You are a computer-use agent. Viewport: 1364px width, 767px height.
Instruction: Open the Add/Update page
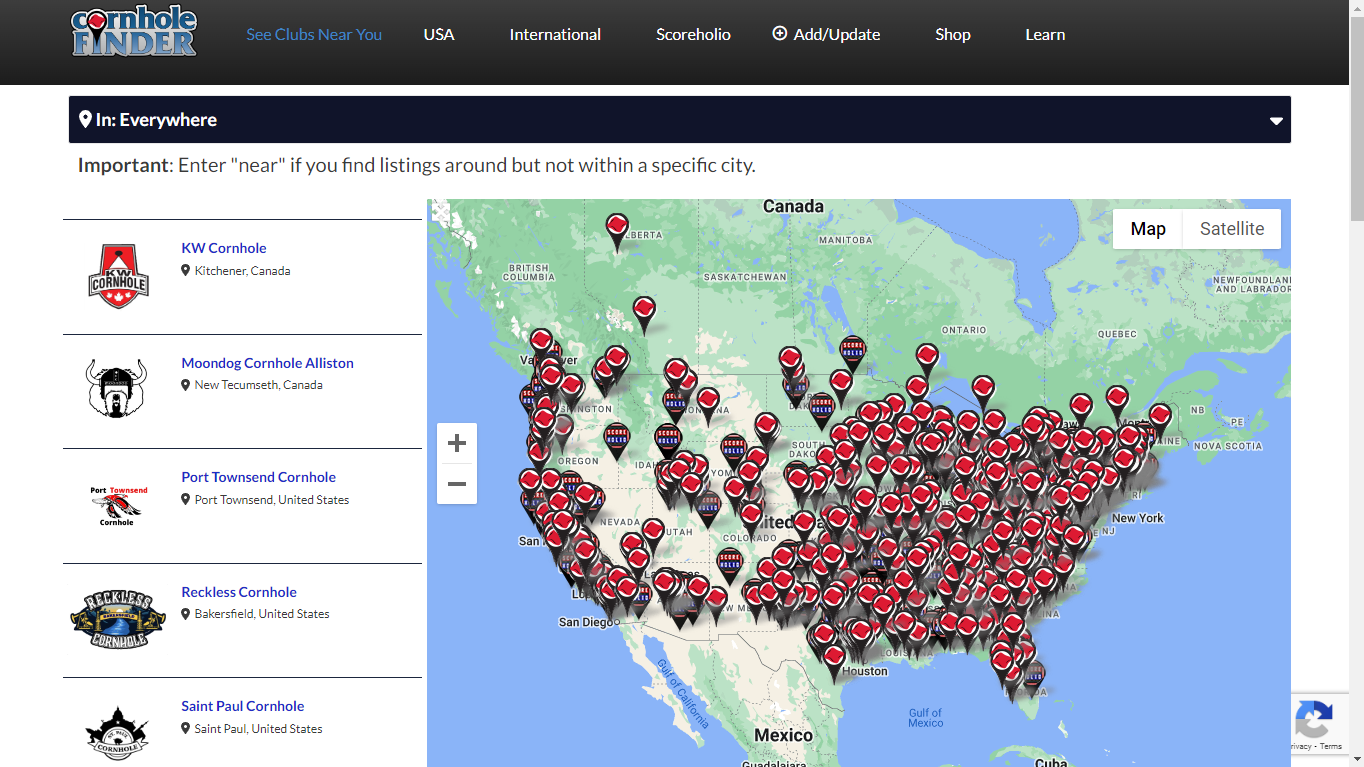pyautogui.click(x=826, y=34)
